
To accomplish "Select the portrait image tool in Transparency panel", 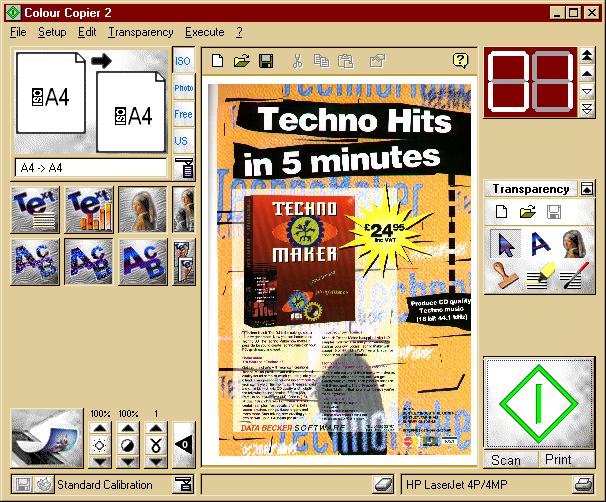I will tap(574, 243).
